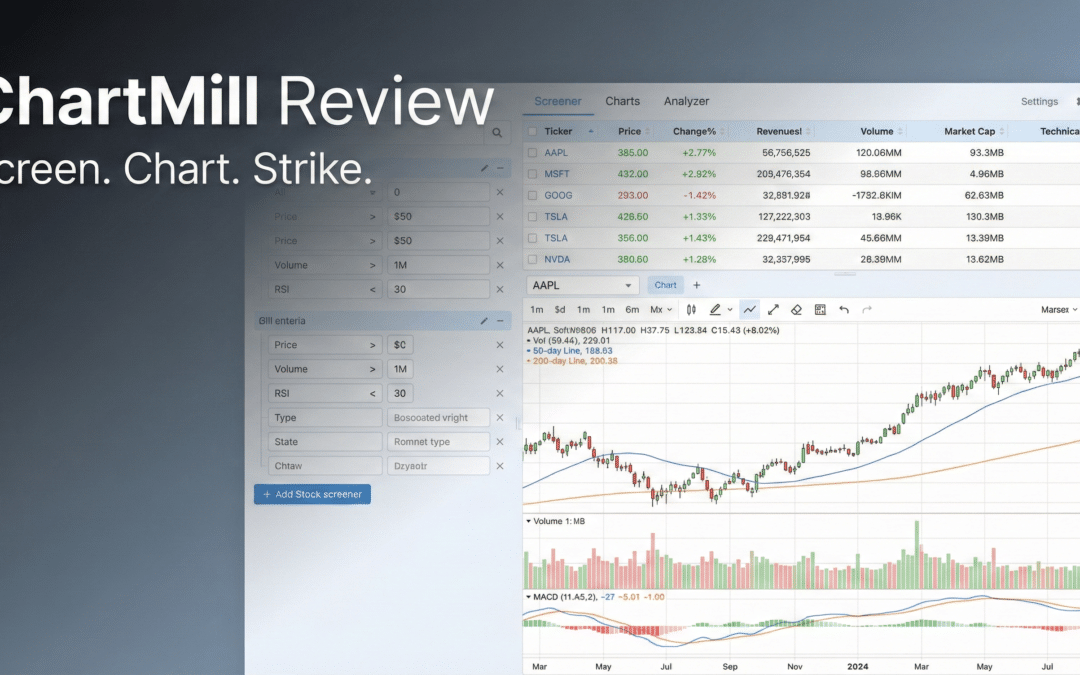Redo the chart action

click(x=867, y=310)
